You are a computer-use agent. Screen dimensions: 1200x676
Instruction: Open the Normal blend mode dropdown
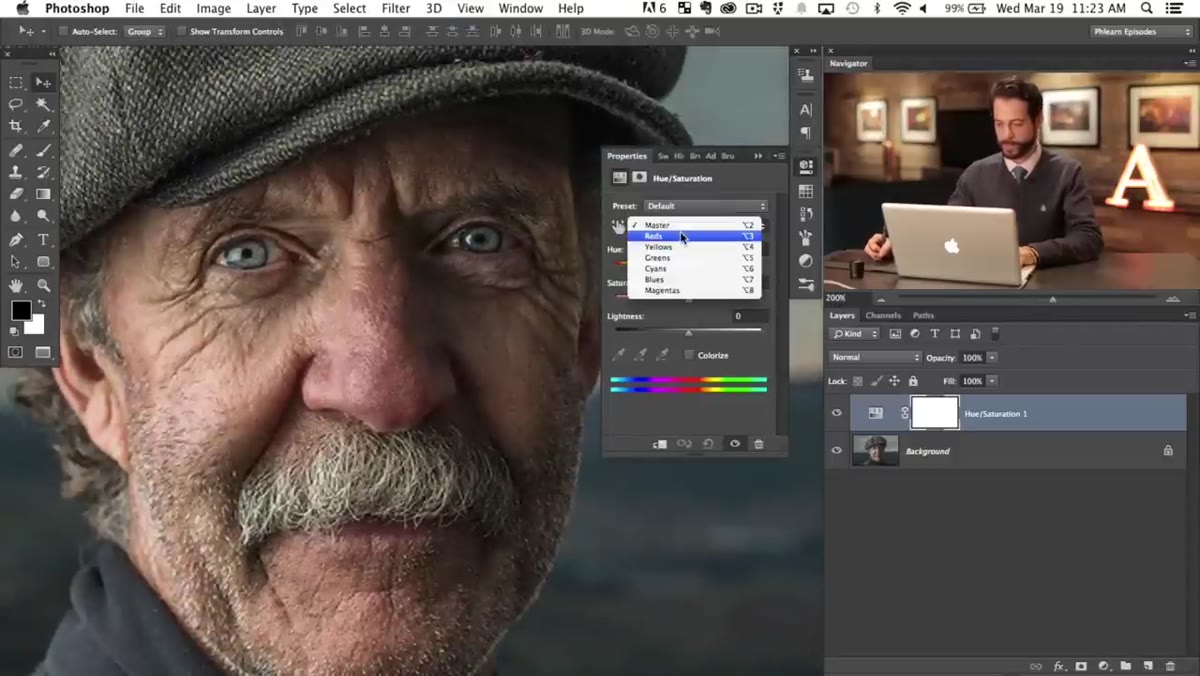[875, 357]
